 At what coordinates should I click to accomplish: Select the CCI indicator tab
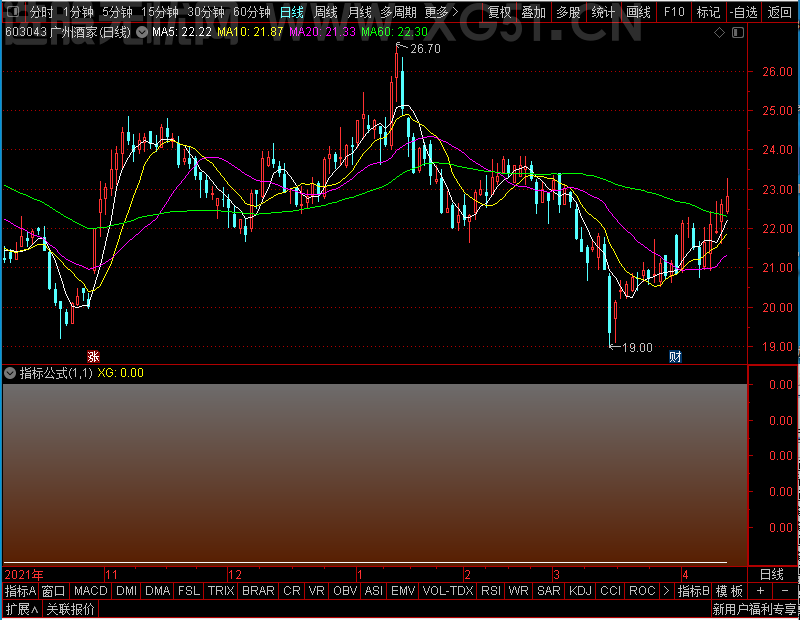click(611, 591)
